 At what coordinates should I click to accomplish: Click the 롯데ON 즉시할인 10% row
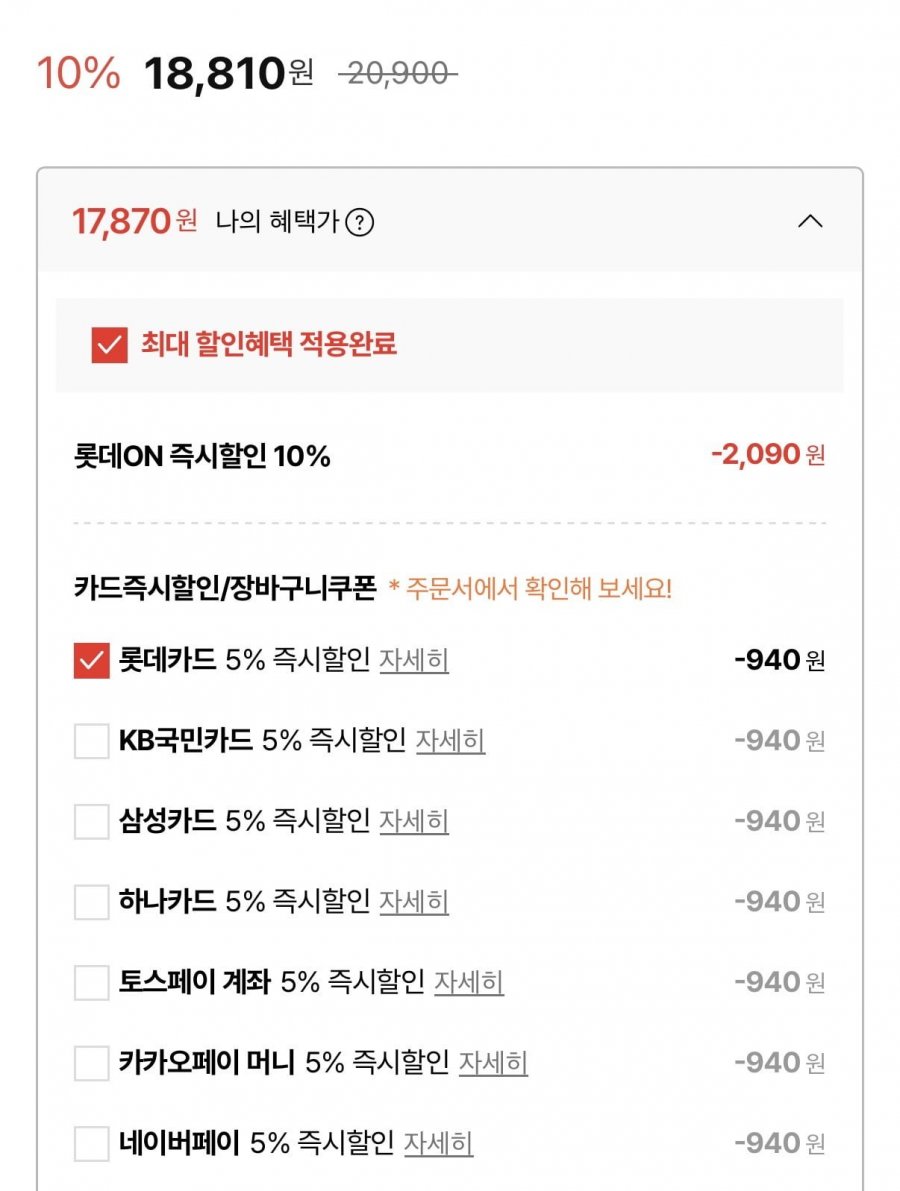click(x=202, y=457)
